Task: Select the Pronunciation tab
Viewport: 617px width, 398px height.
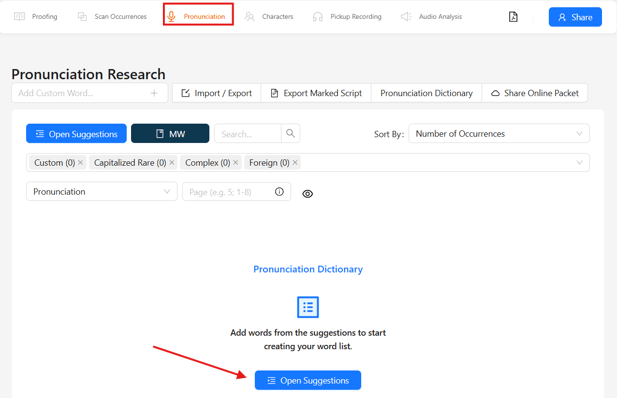Action: coord(198,14)
